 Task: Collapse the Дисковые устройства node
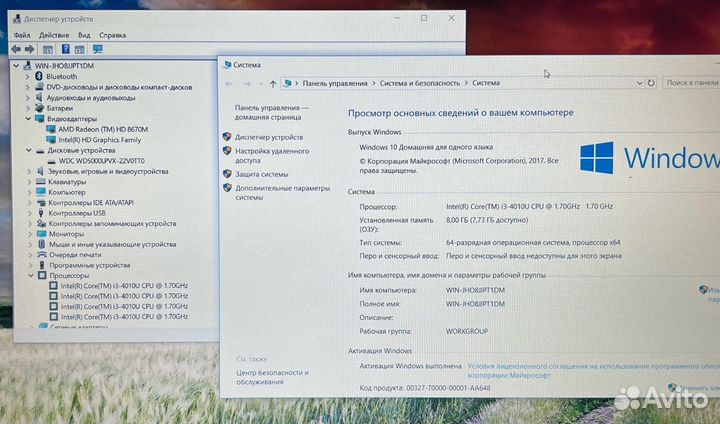28,150
